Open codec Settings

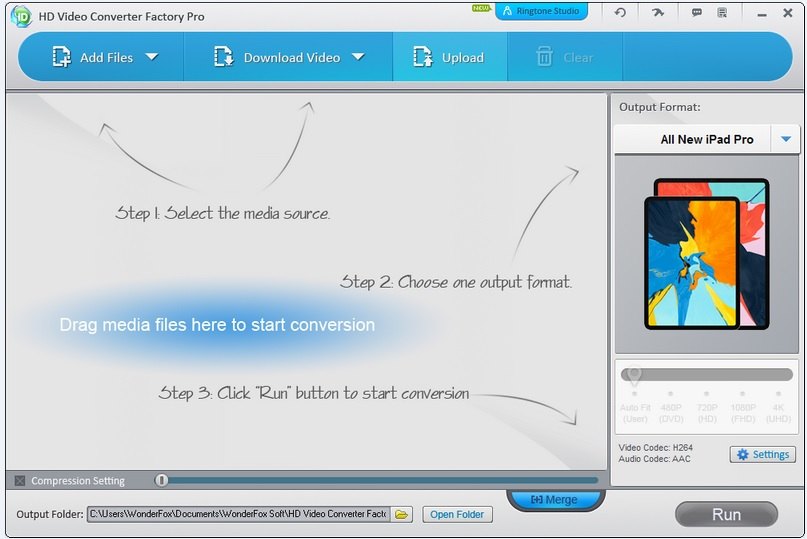[762, 455]
